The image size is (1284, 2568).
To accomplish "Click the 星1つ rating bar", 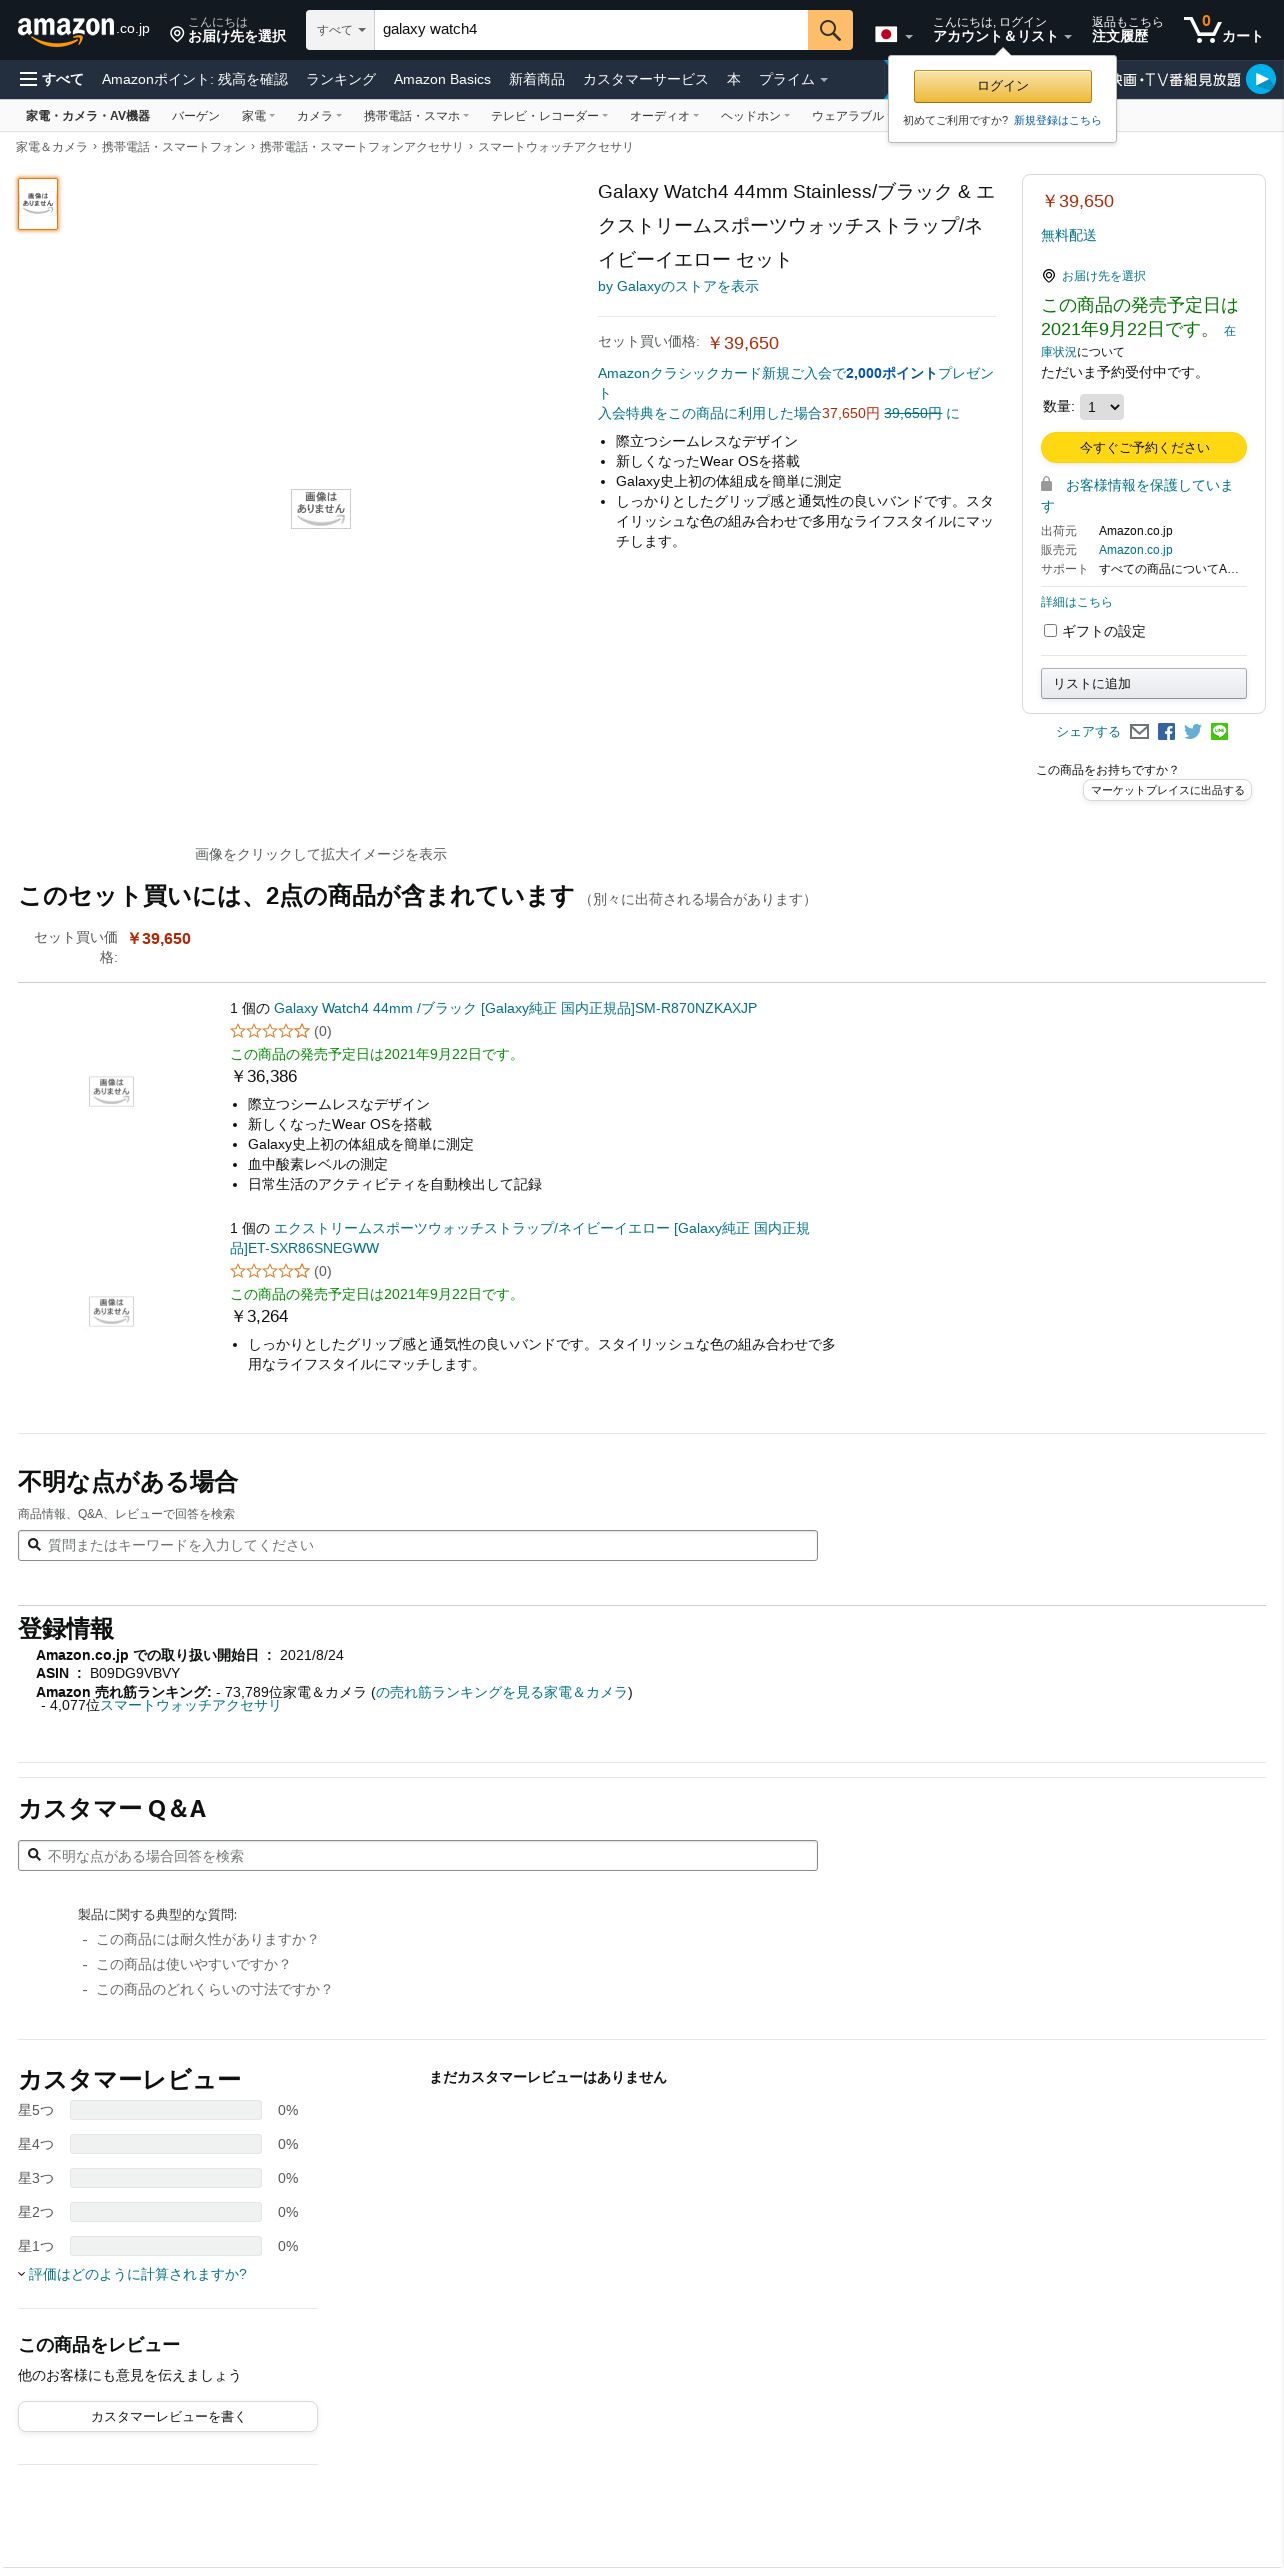I will tap(166, 2246).
